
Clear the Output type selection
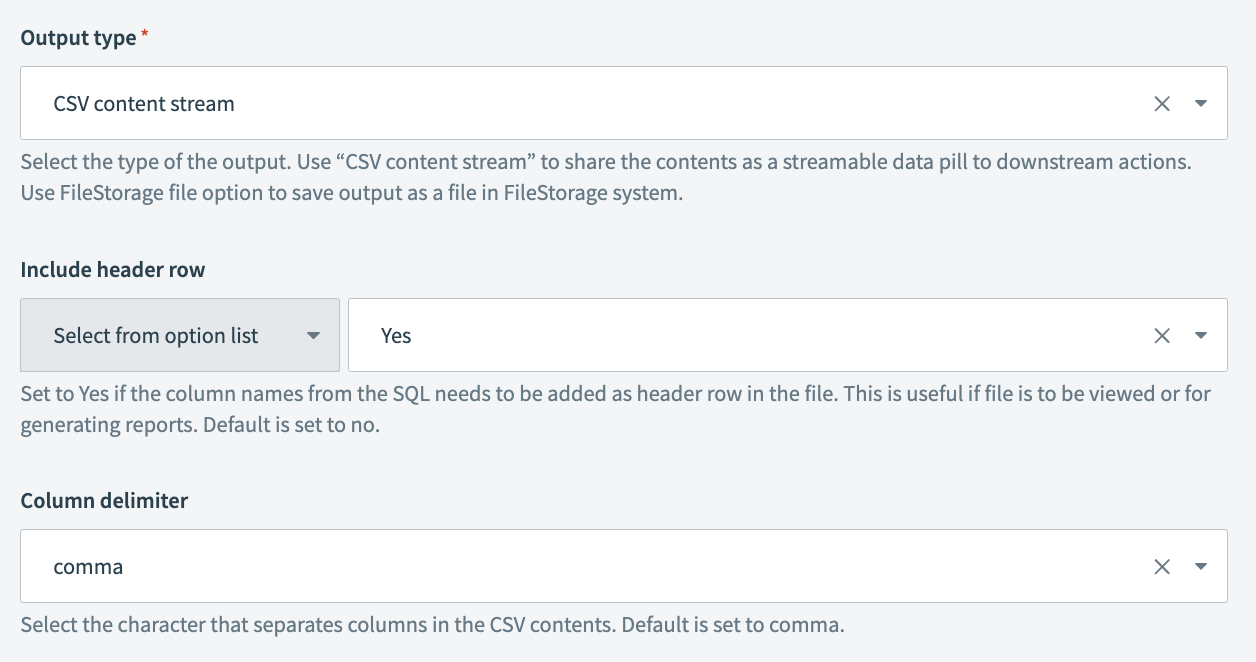1162,104
